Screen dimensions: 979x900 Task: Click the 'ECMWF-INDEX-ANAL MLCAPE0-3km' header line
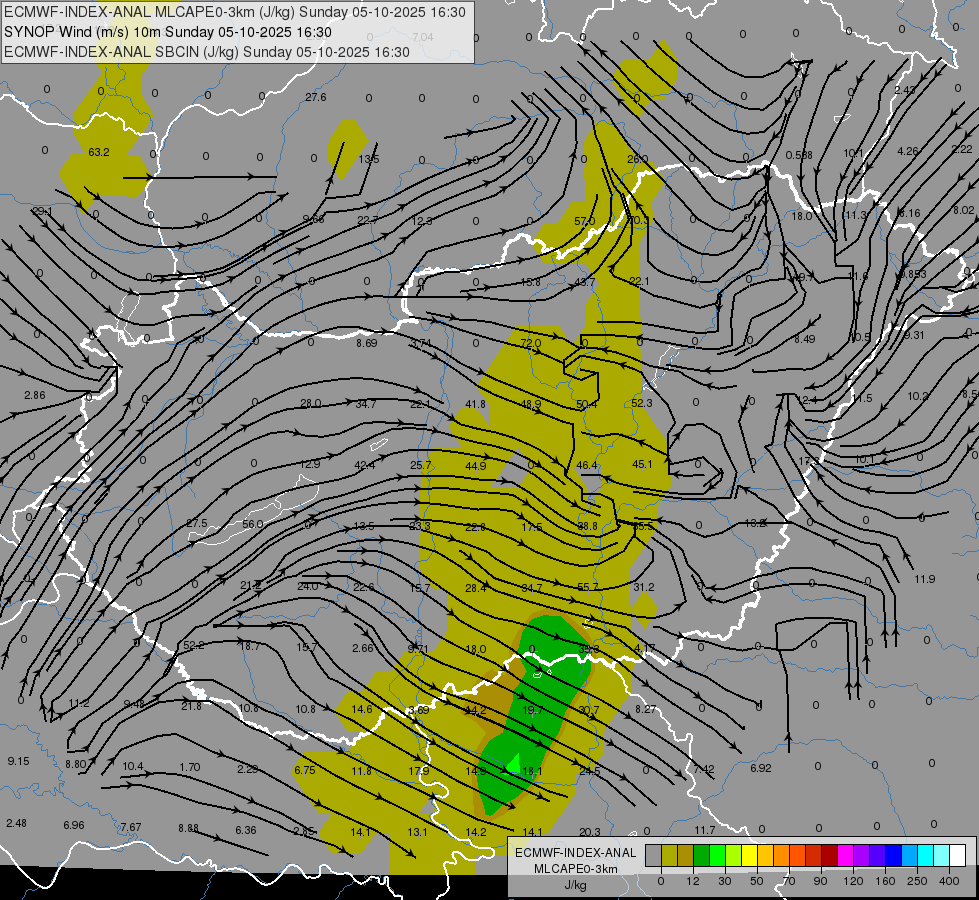(235, 12)
